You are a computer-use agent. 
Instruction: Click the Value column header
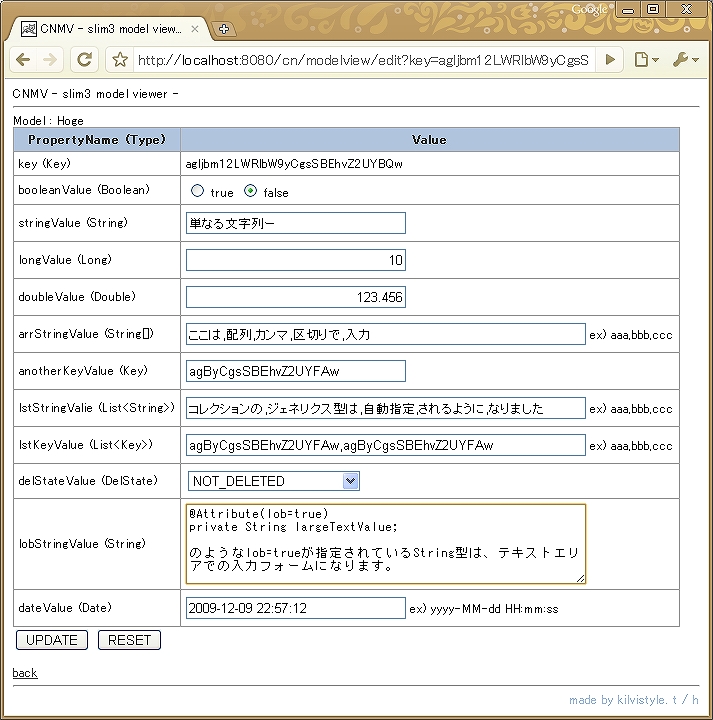(430, 140)
